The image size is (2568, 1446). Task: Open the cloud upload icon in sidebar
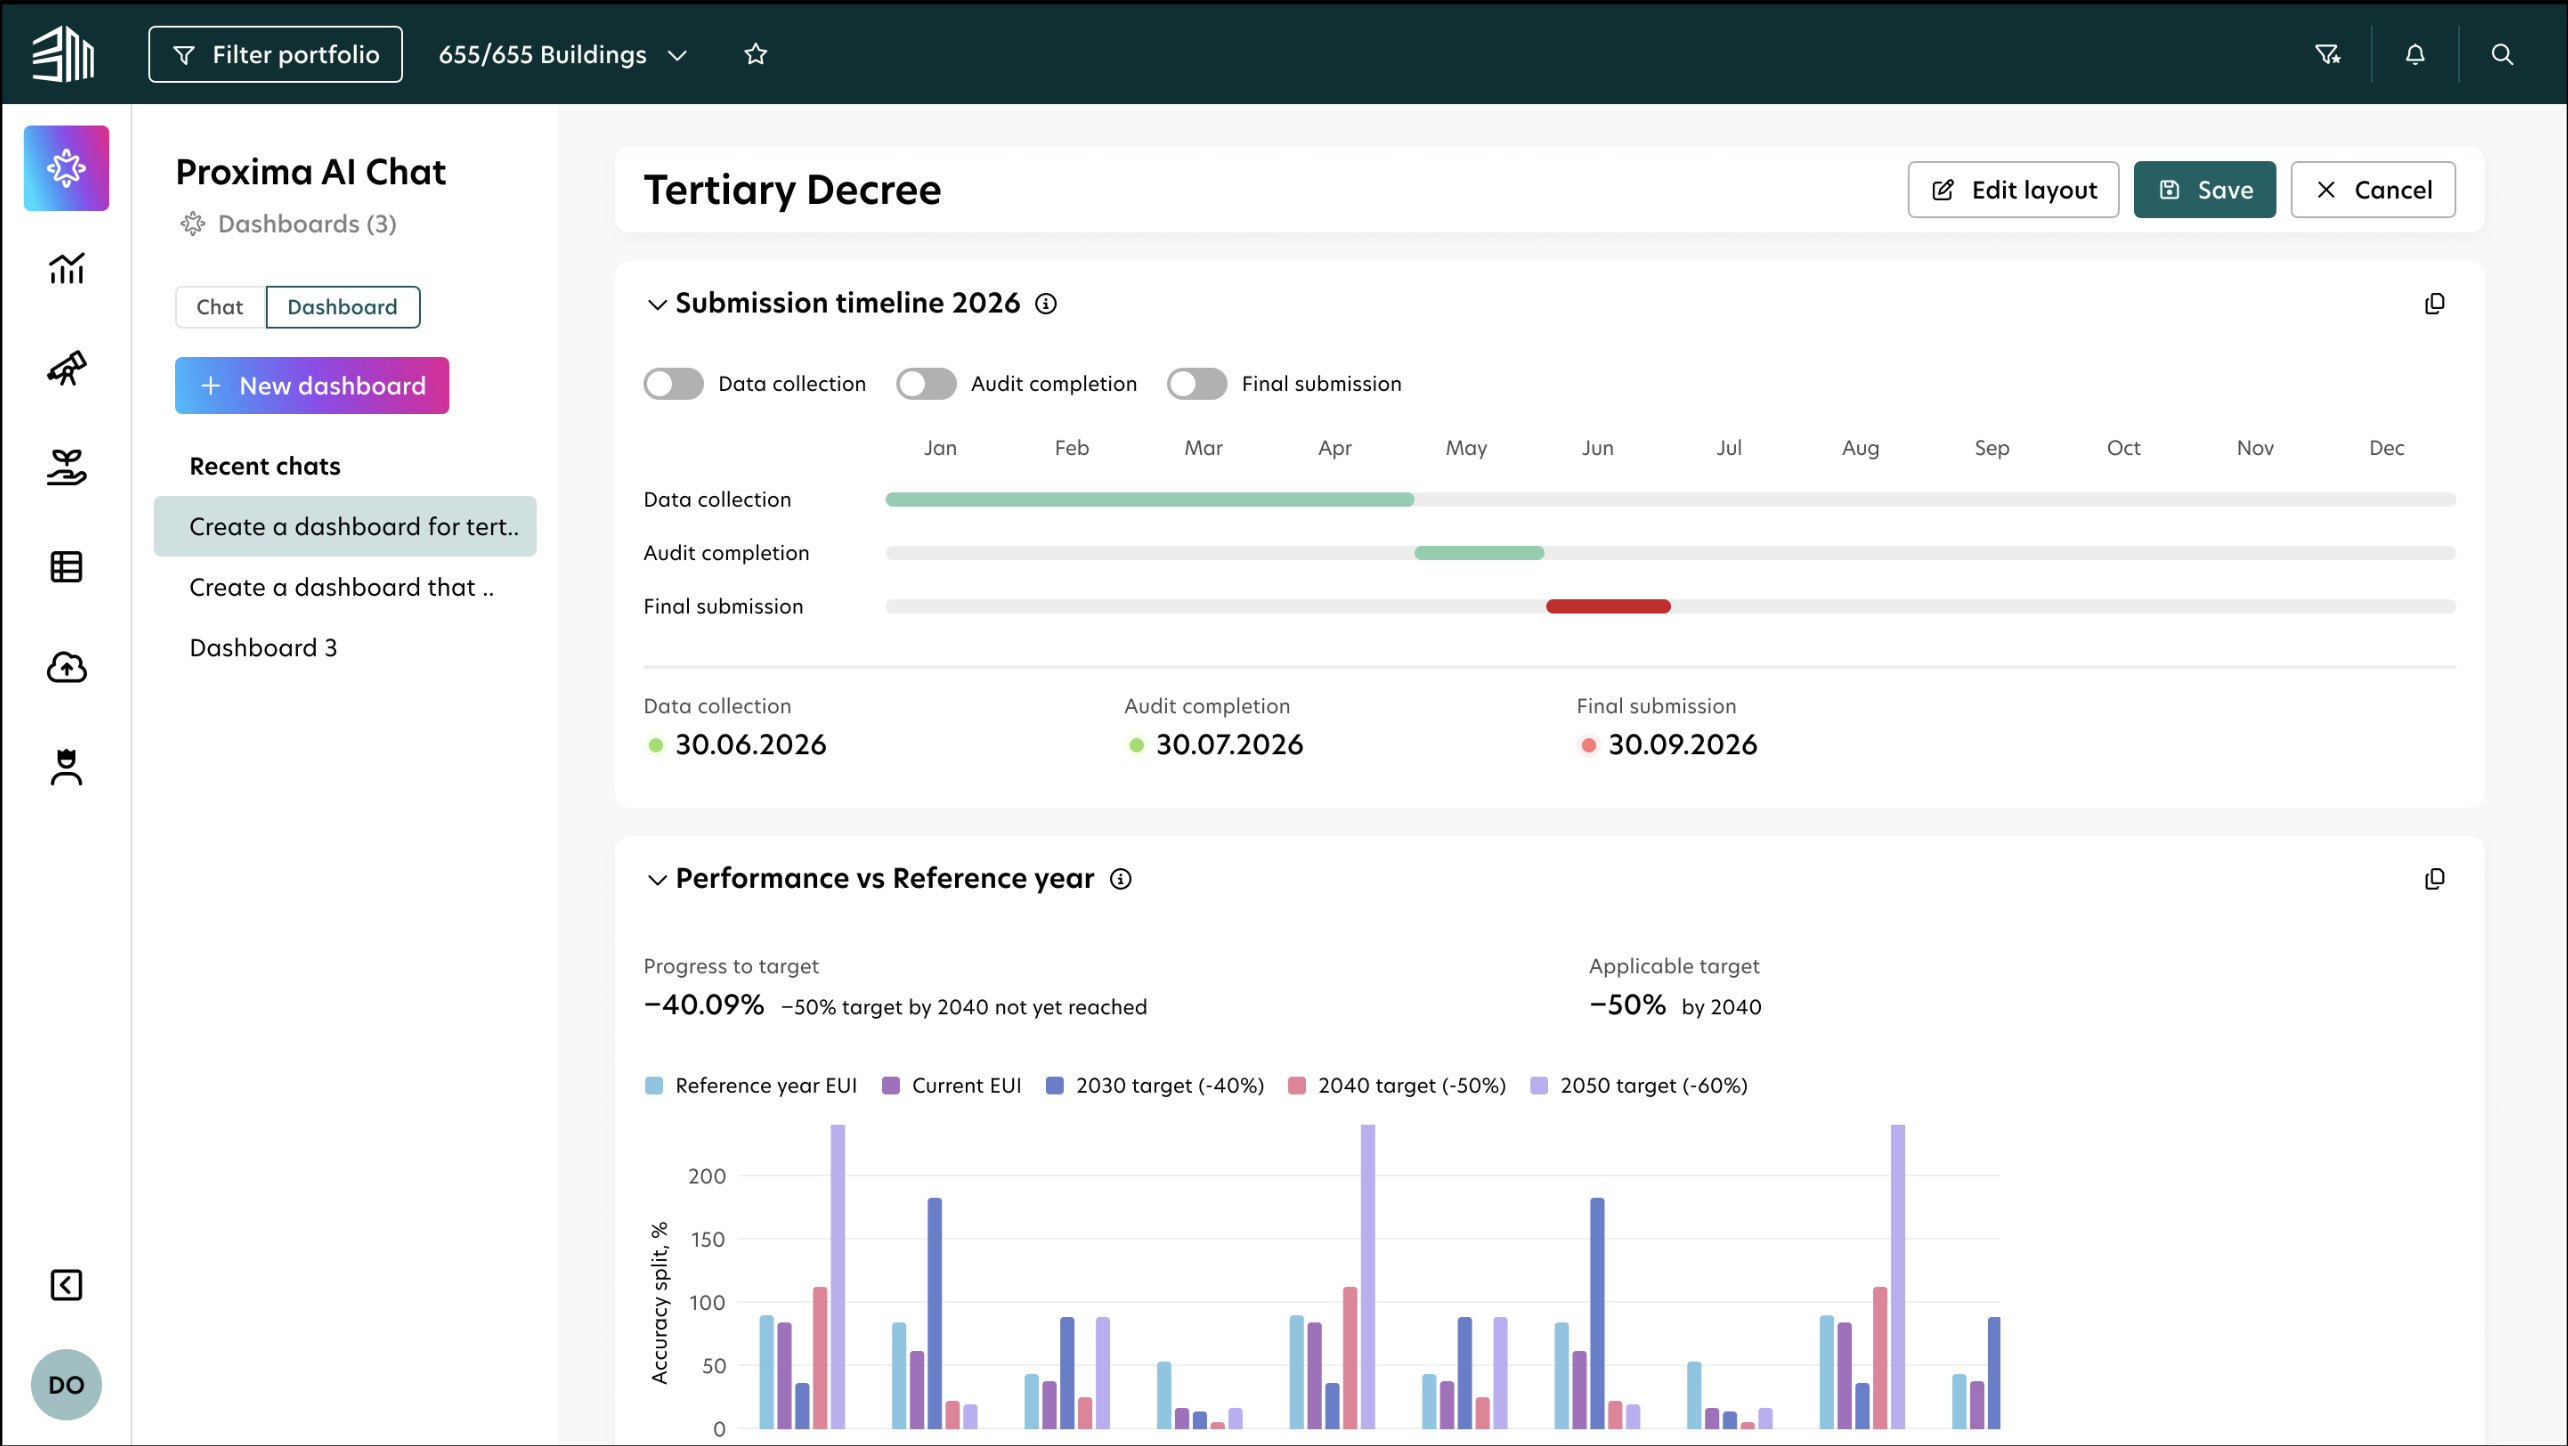click(66, 667)
